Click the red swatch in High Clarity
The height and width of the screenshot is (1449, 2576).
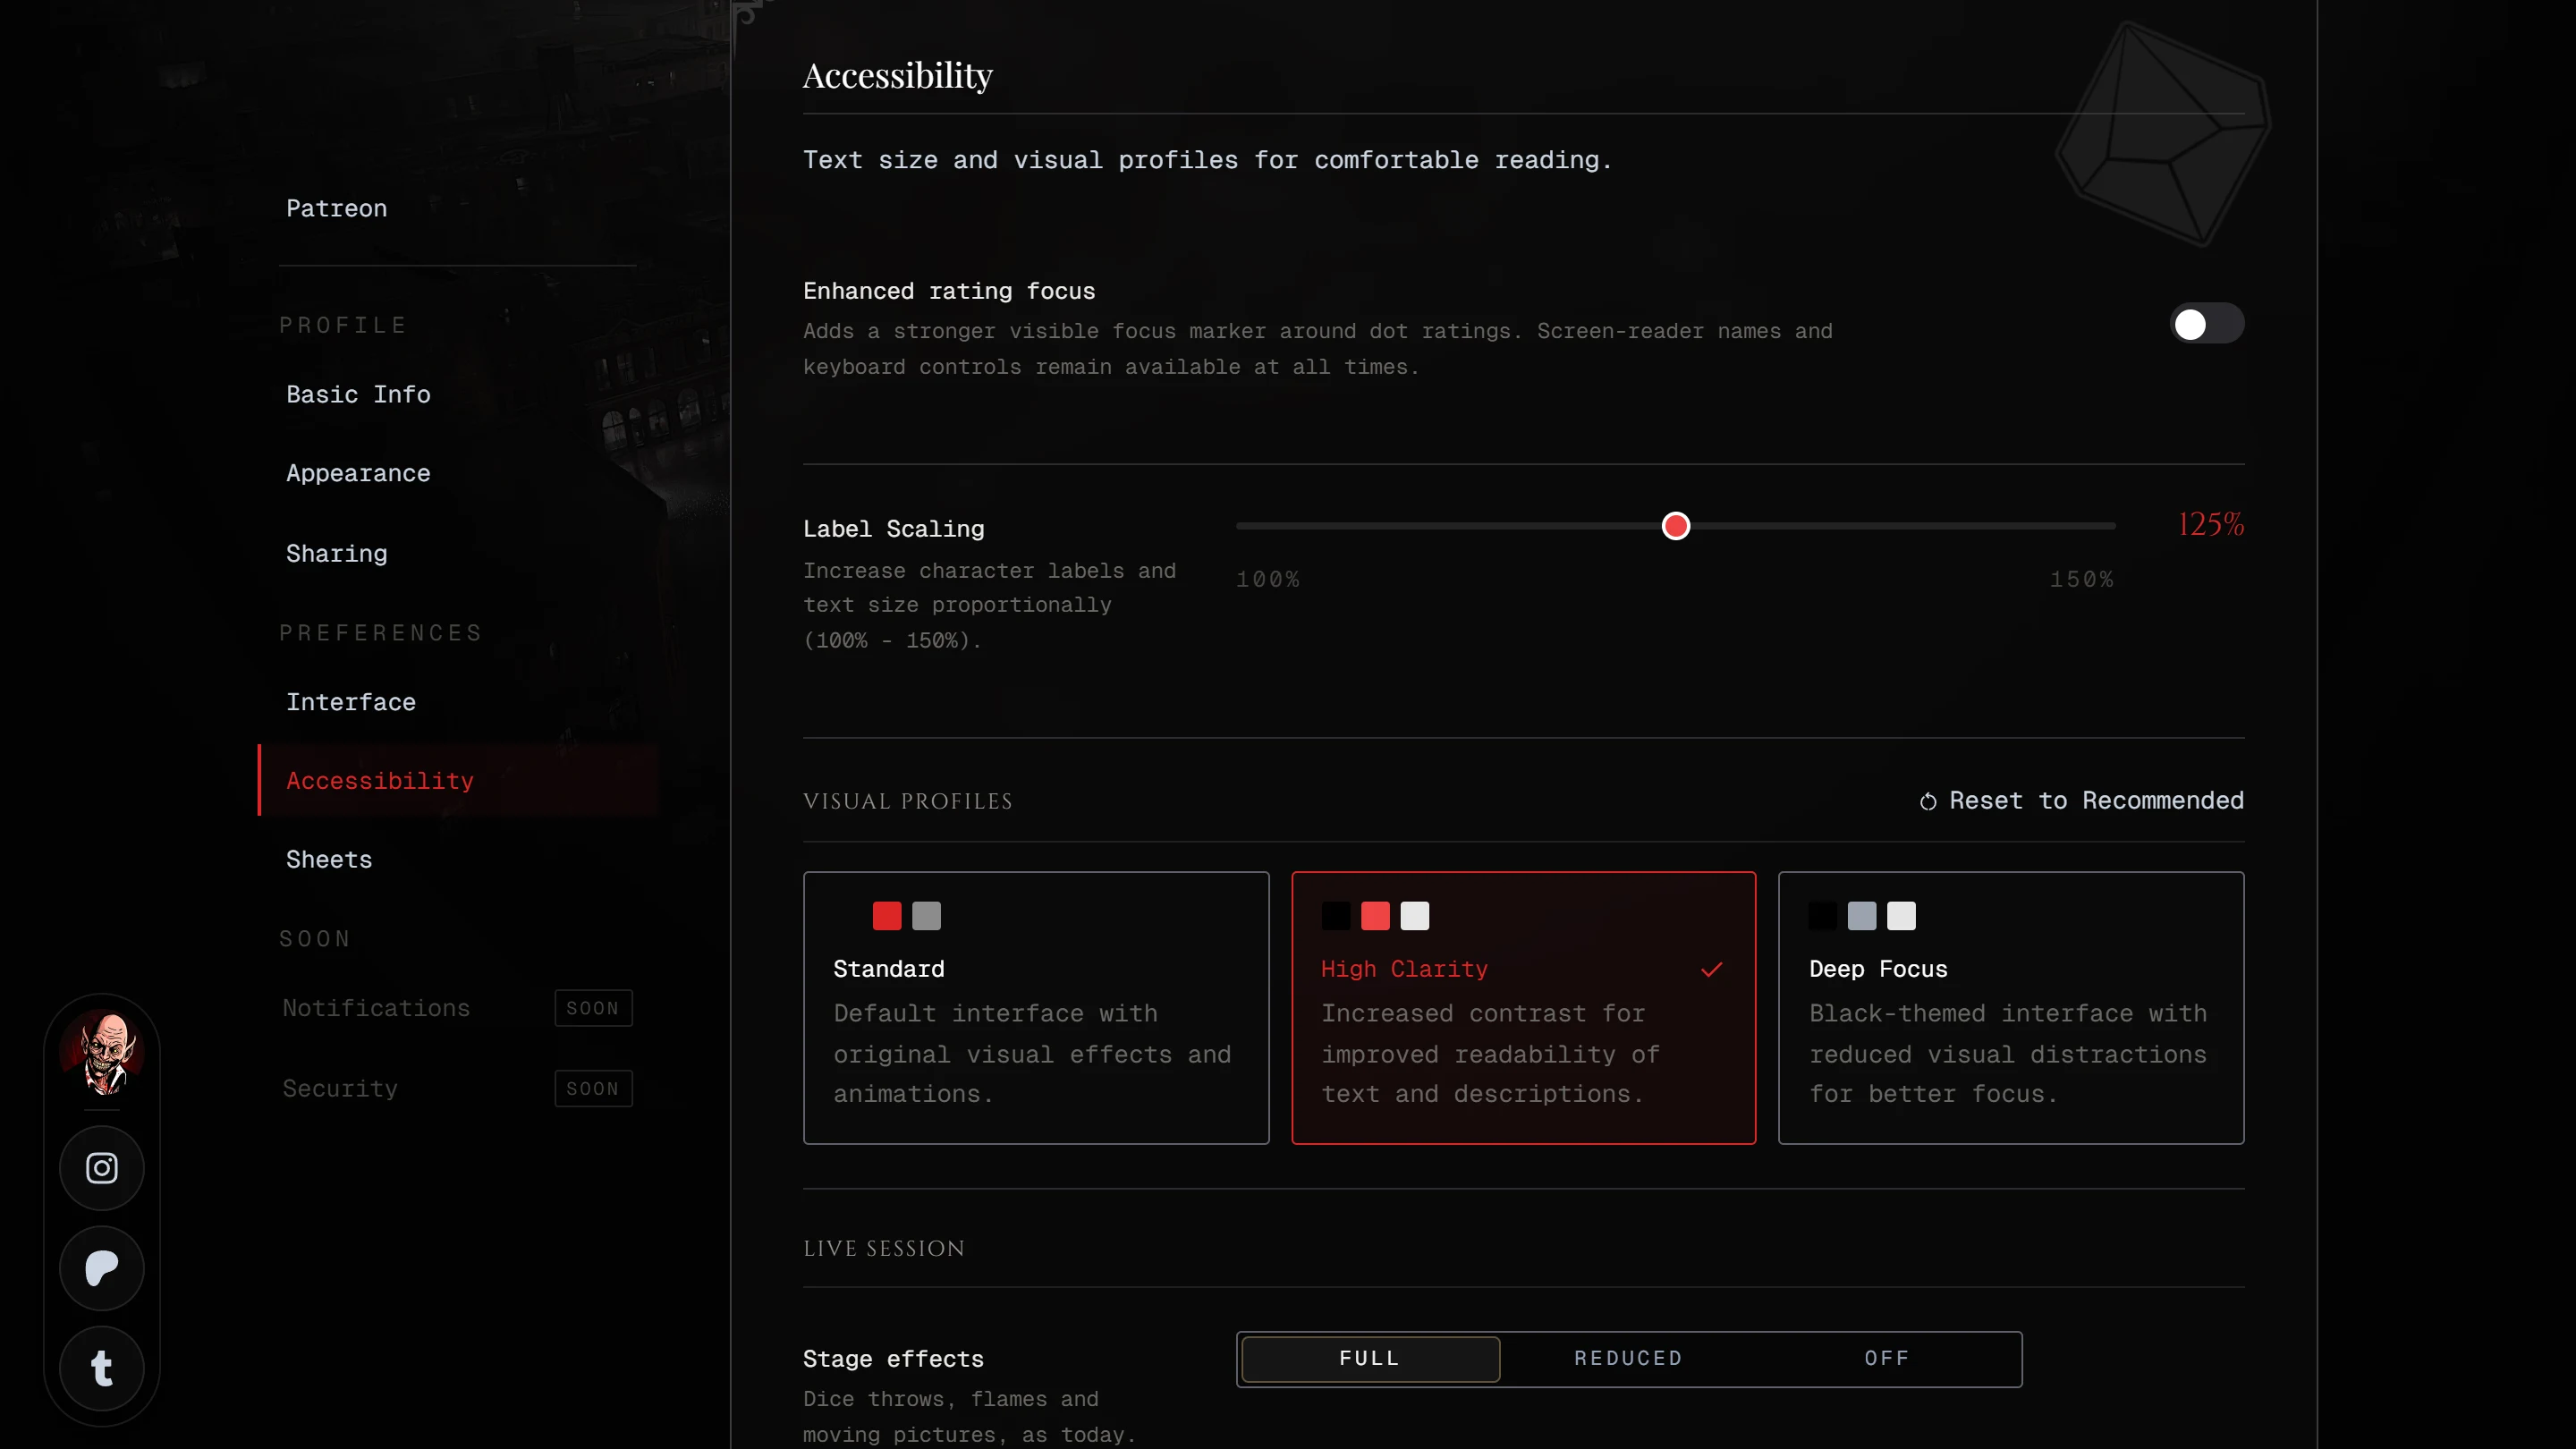pyautogui.click(x=1375, y=916)
